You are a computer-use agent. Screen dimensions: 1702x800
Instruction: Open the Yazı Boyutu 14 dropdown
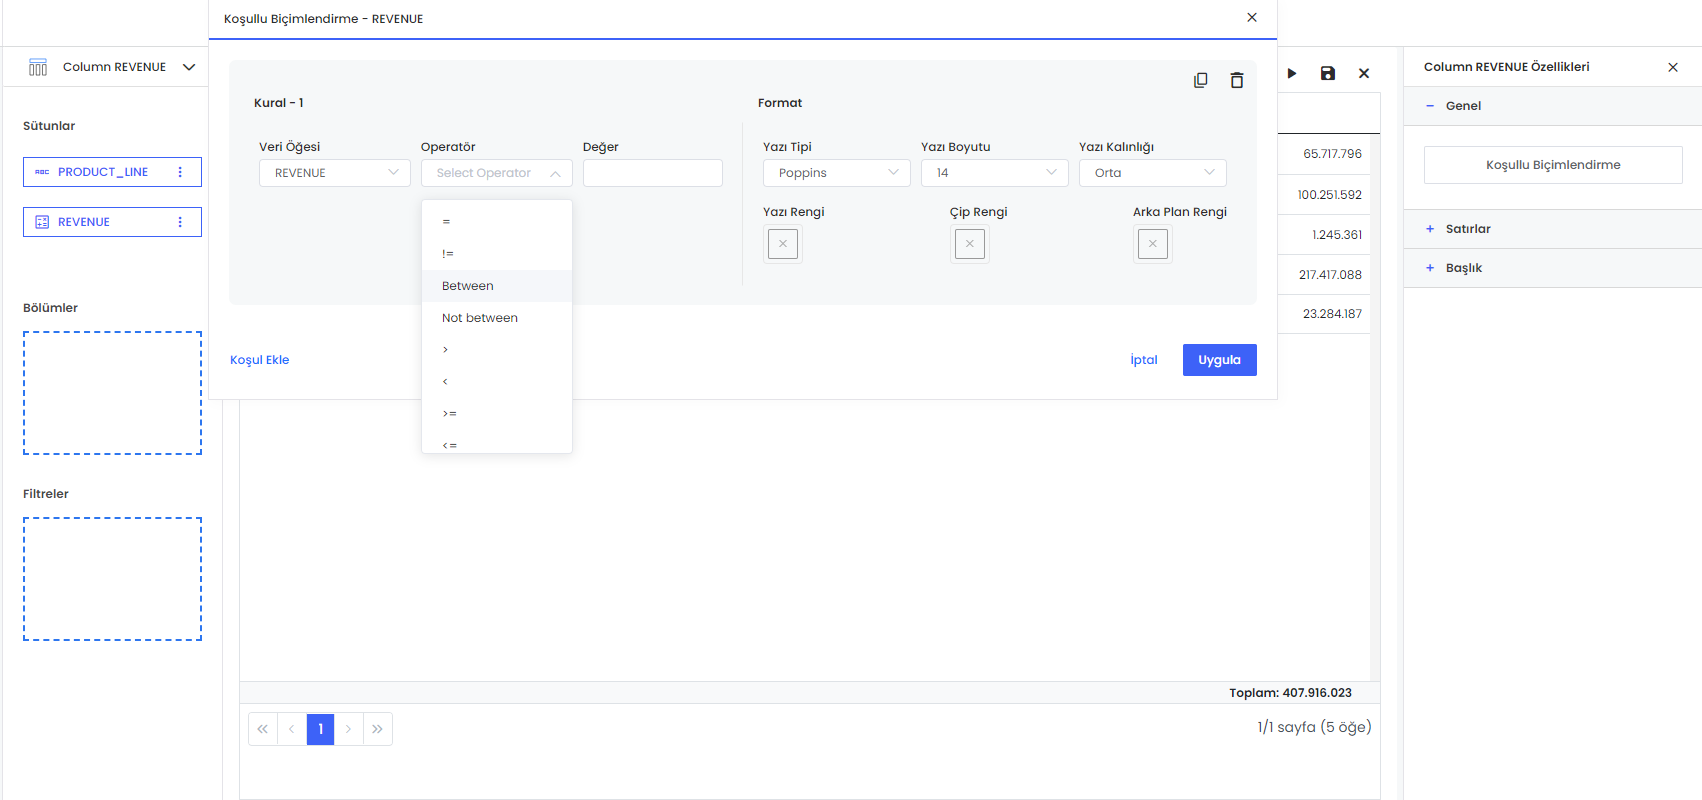(x=995, y=173)
